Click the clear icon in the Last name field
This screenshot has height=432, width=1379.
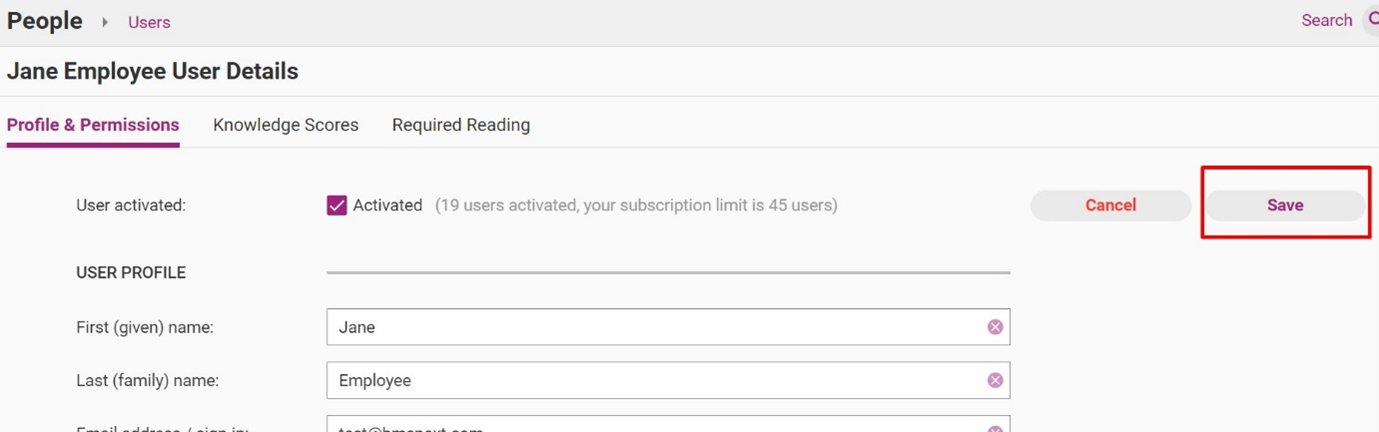(x=995, y=380)
